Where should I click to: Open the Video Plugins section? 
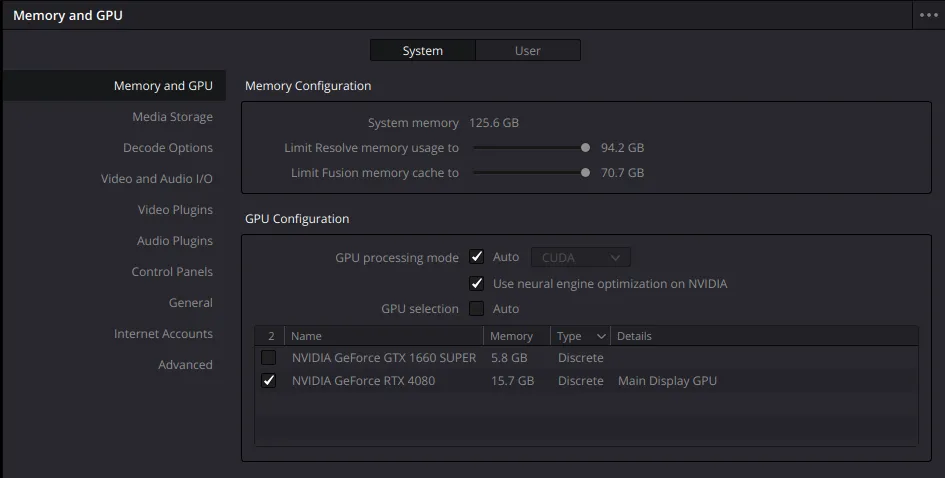[175, 210]
